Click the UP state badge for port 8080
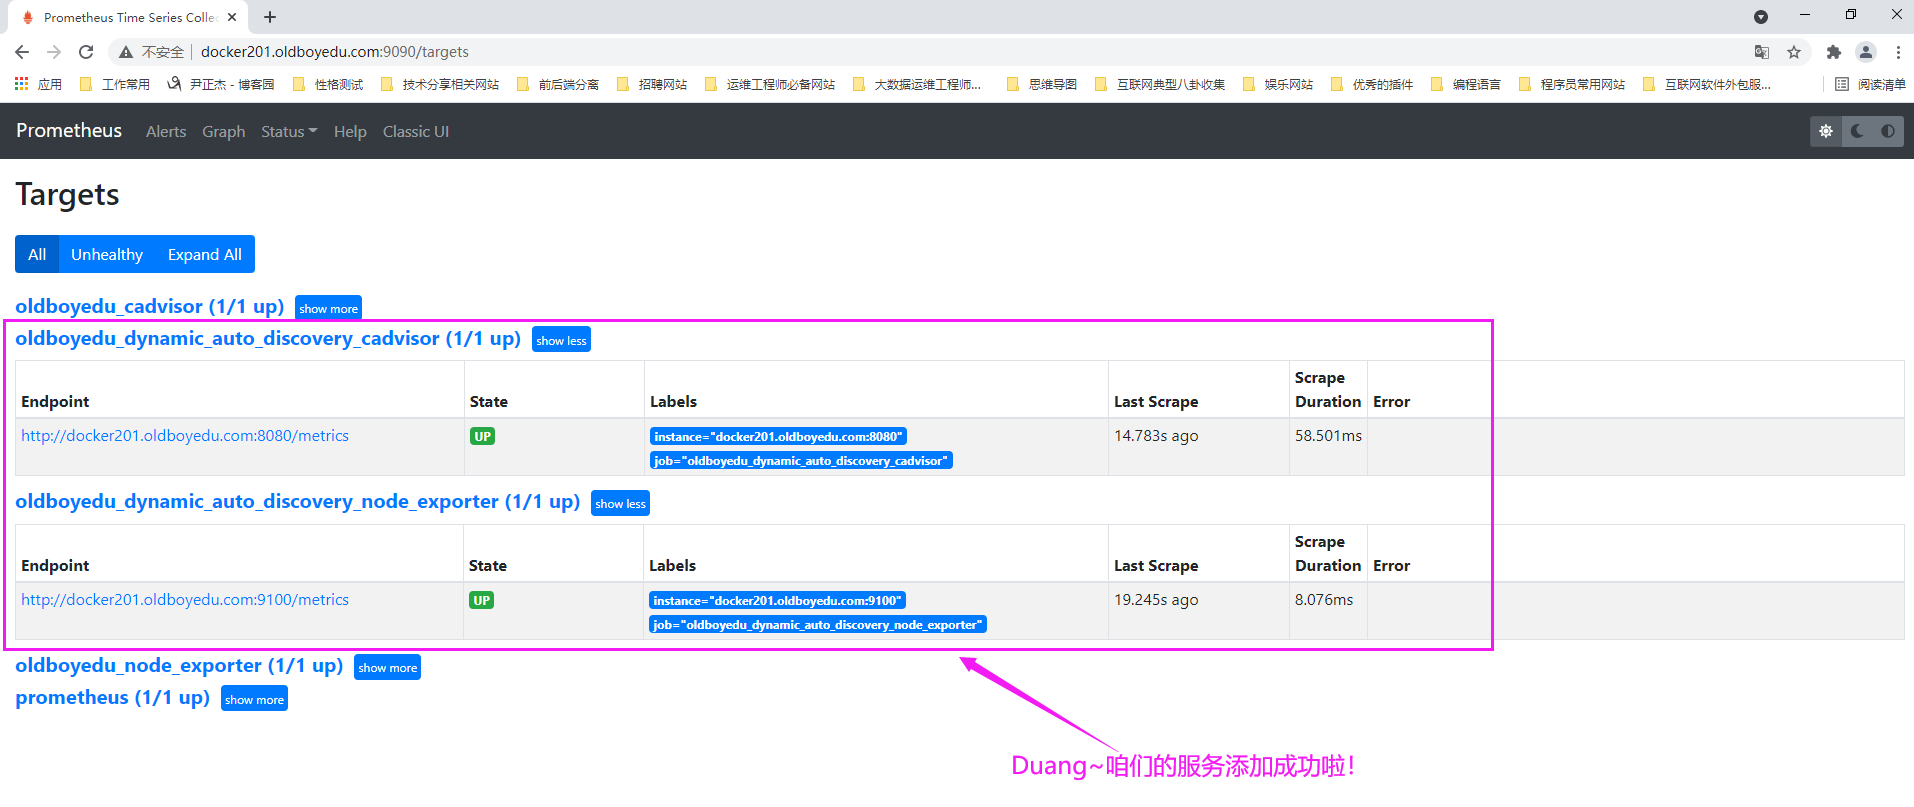Viewport: 1914px width, 807px height. point(482,436)
